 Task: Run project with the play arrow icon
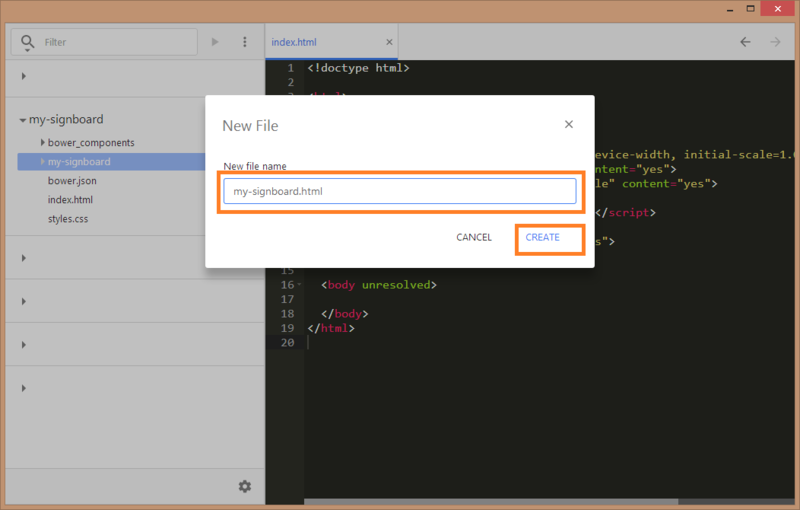[x=215, y=42]
